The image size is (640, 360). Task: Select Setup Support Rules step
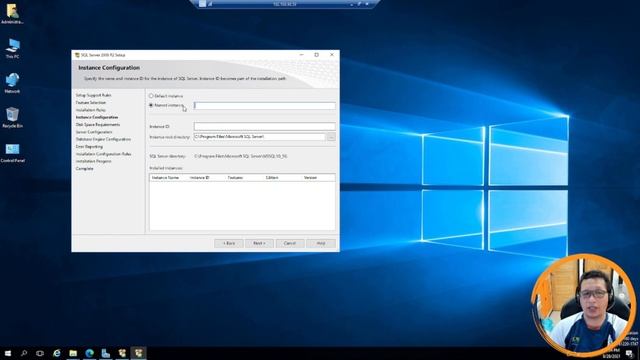click(x=93, y=95)
